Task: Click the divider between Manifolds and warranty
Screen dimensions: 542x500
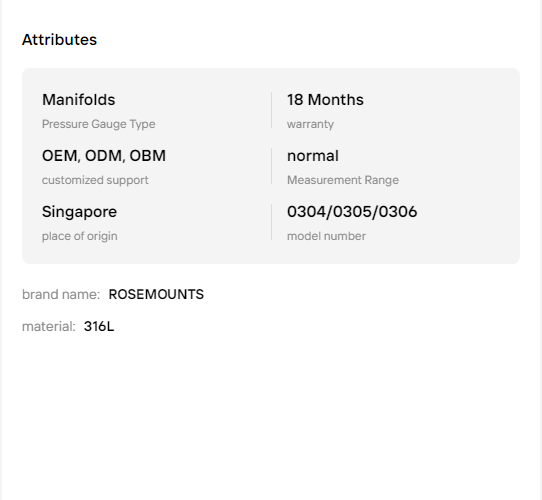Action: pyautogui.click(x=272, y=110)
